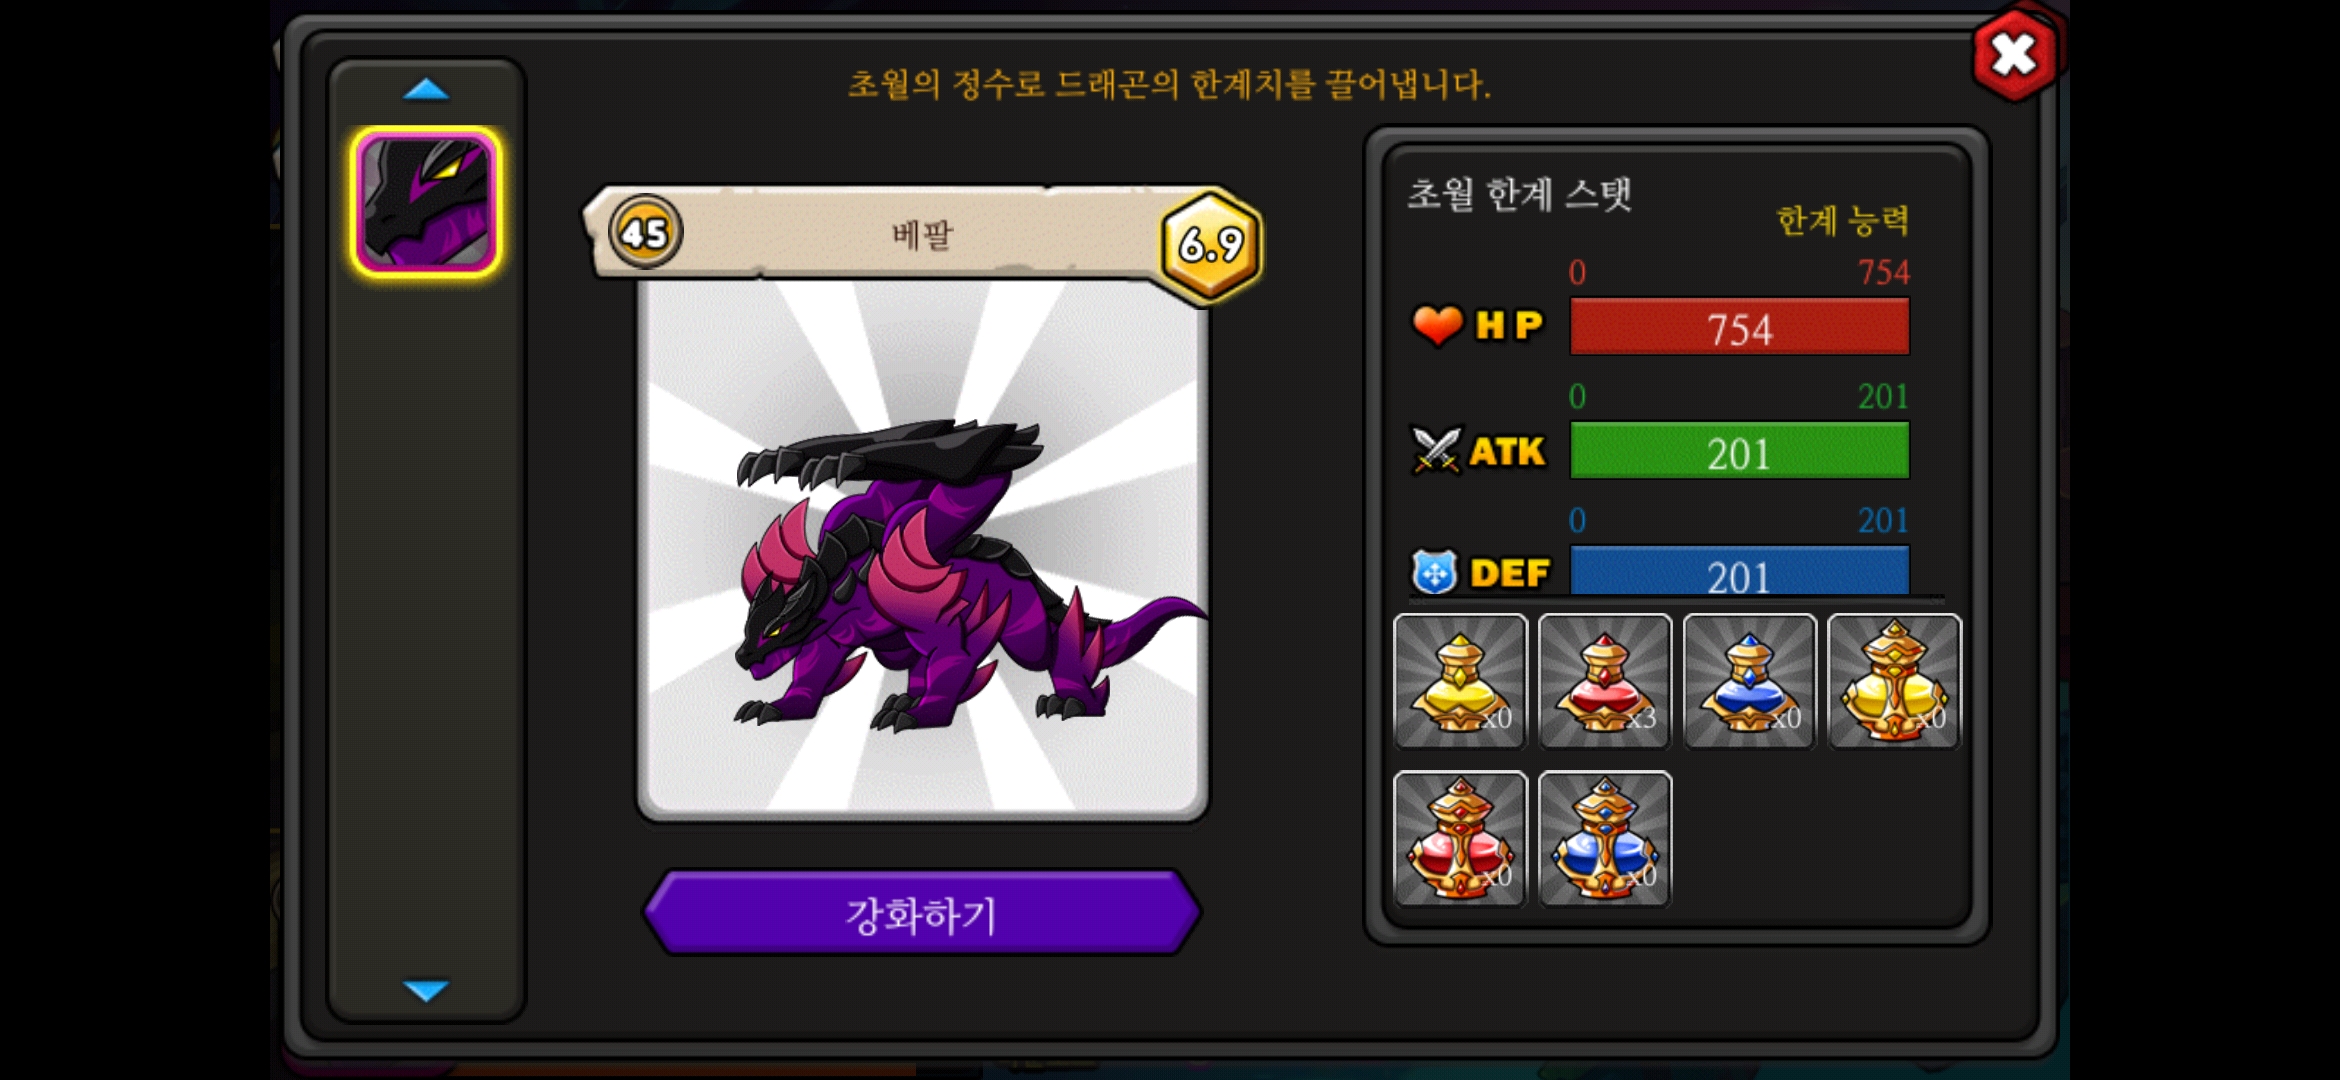The height and width of the screenshot is (1080, 2340).
Task: Tap the 6.9 hexagon grade badge
Action: point(1211,244)
